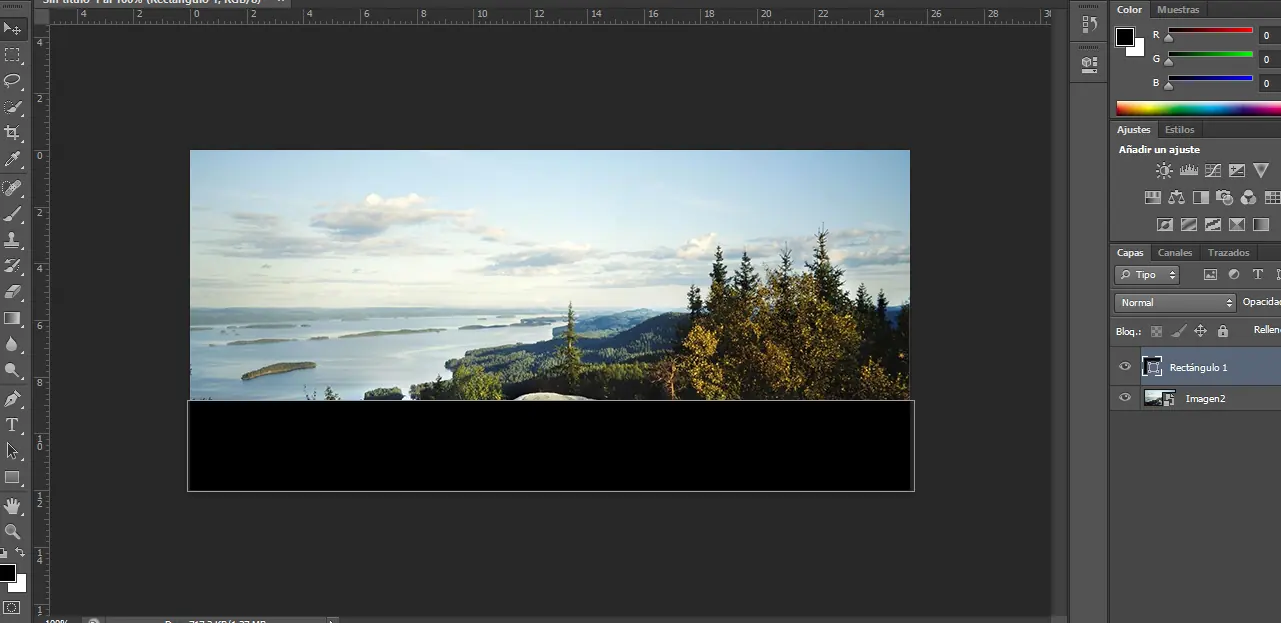
Task: Select the Eraser tool
Action: pyautogui.click(x=12, y=292)
